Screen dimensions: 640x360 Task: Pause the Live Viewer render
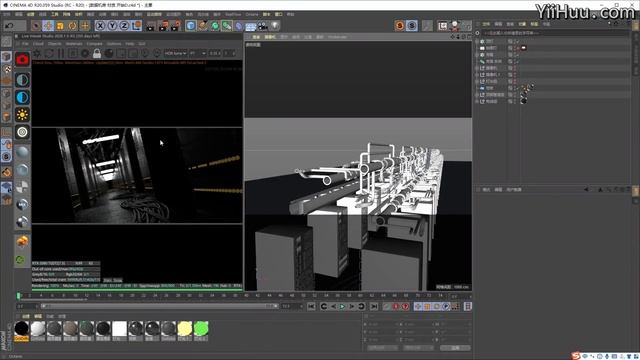61,53
